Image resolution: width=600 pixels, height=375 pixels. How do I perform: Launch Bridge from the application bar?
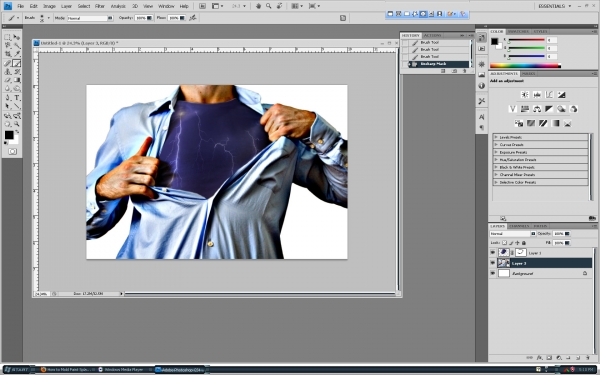202,6
